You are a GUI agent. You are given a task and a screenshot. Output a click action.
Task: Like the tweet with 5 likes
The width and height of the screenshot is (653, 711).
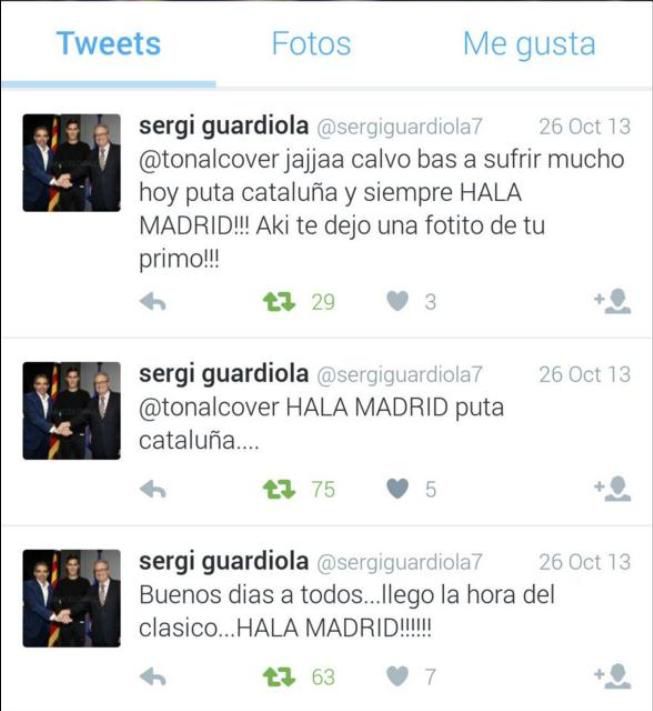(x=397, y=489)
